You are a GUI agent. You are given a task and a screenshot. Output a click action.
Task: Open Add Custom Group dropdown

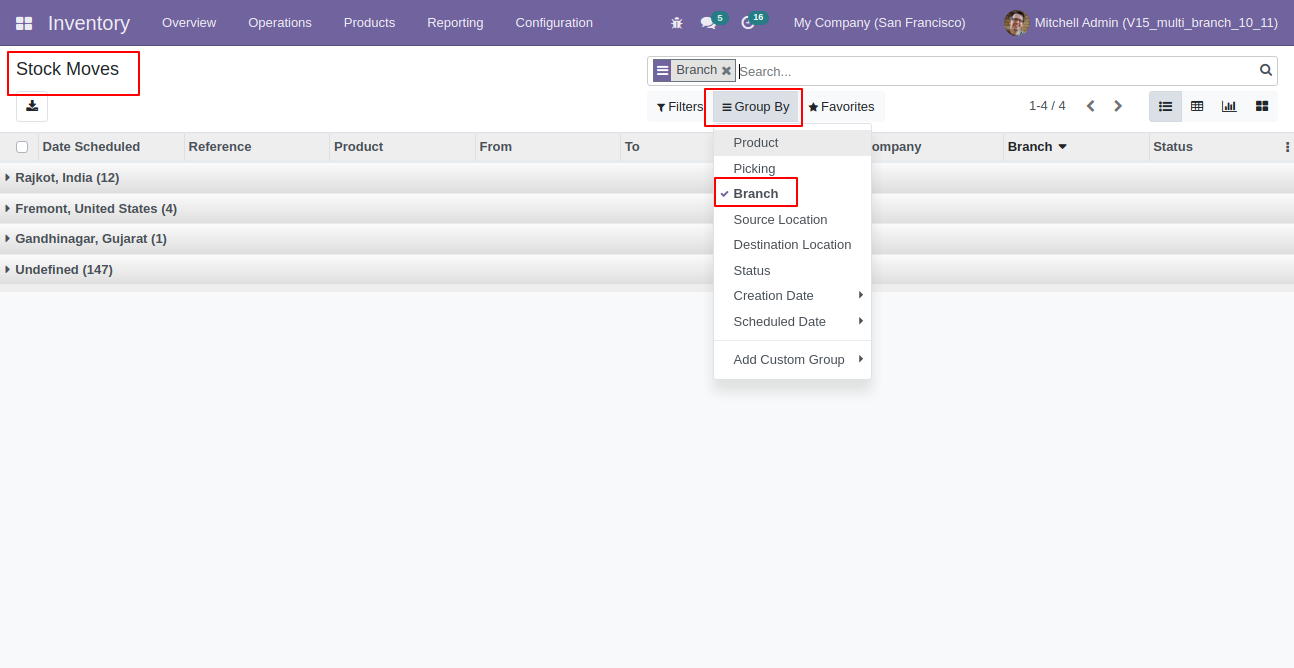(792, 360)
